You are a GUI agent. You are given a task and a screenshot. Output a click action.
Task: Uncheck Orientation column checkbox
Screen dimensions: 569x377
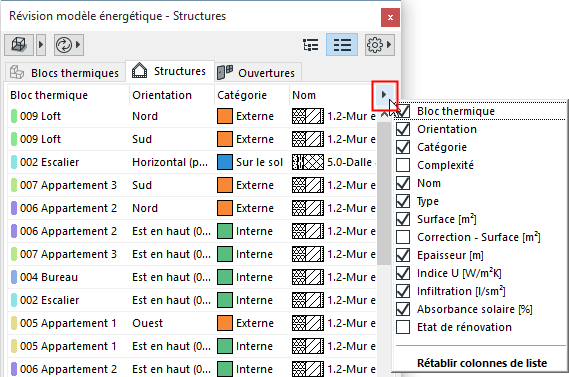point(403,129)
